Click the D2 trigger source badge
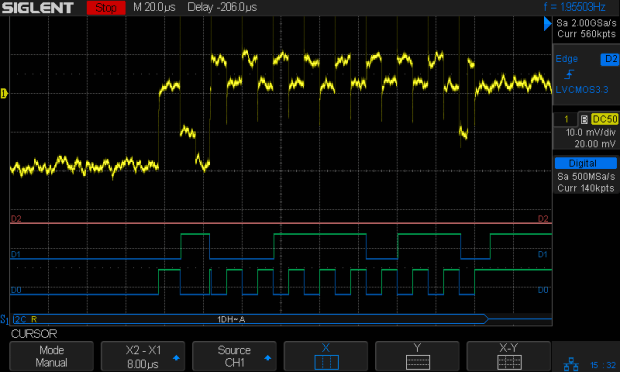 (x=610, y=59)
